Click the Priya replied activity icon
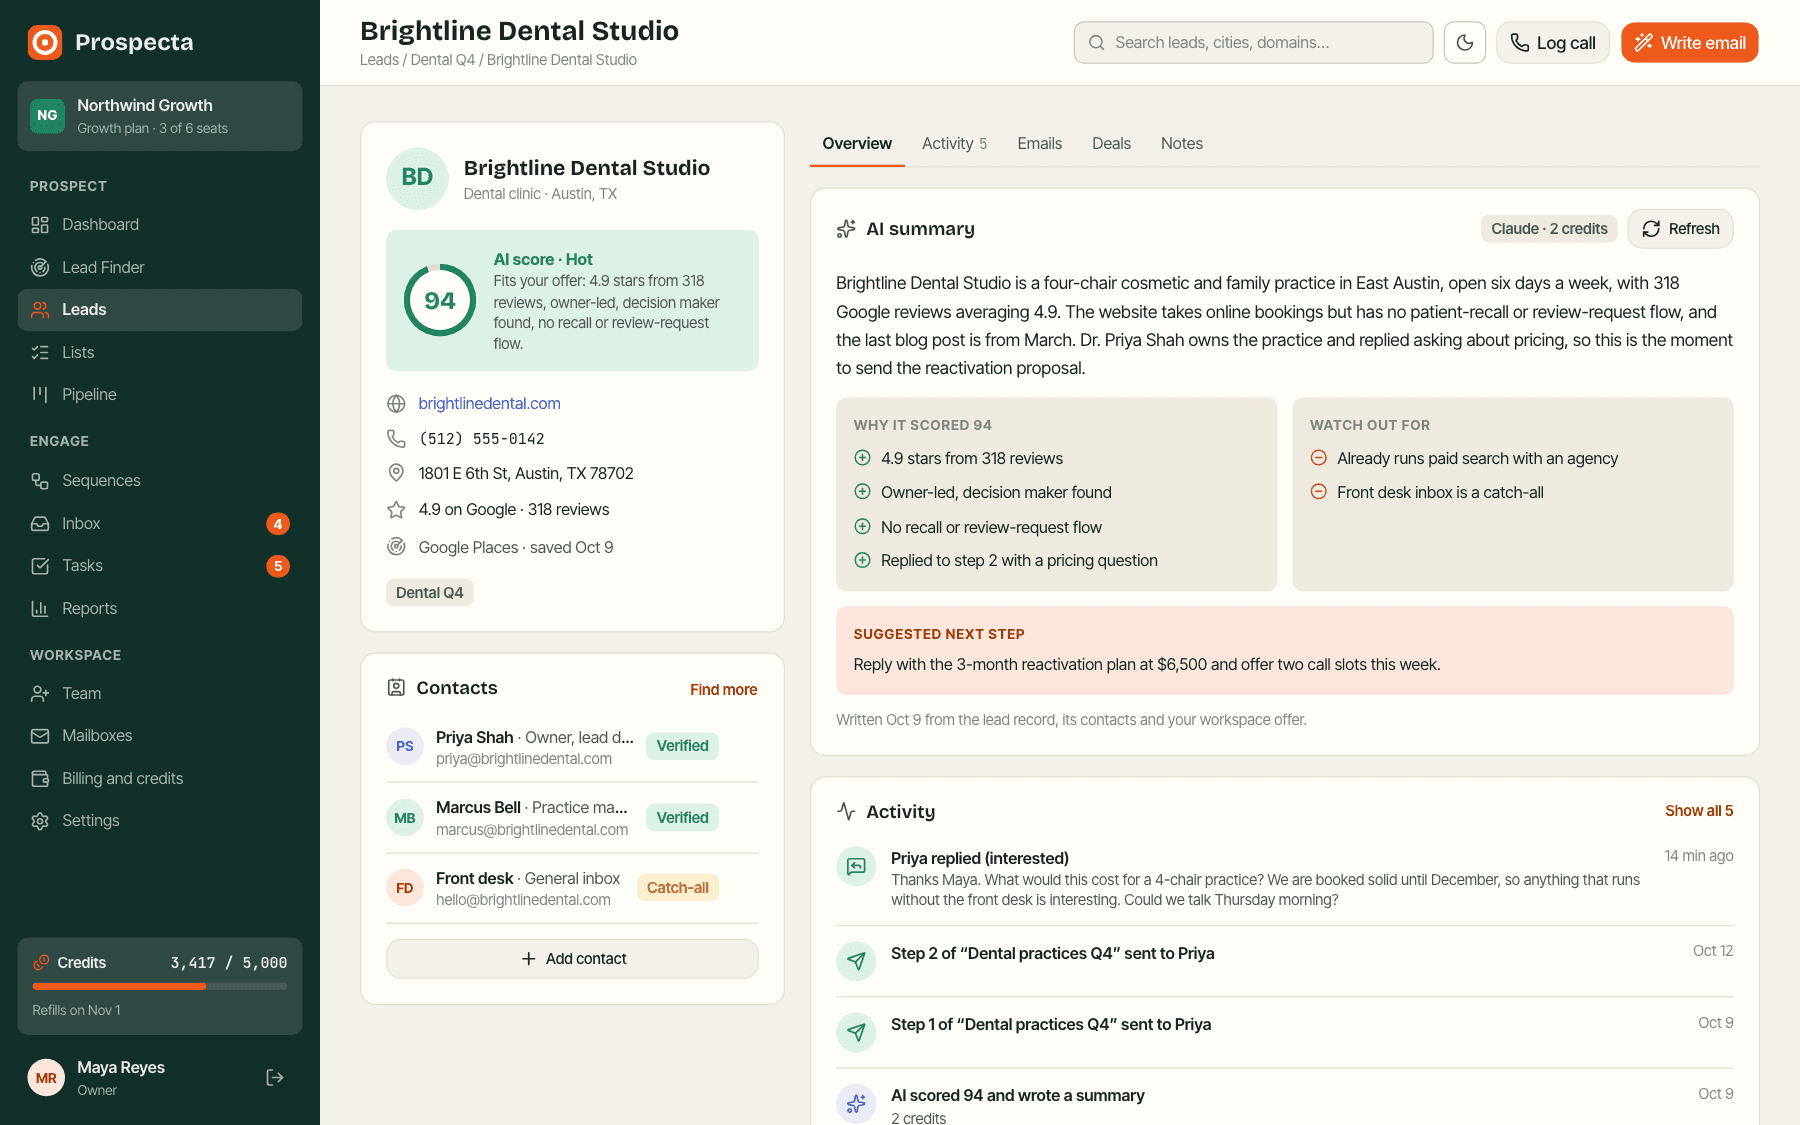The image size is (1800, 1125). (x=856, y=866)
